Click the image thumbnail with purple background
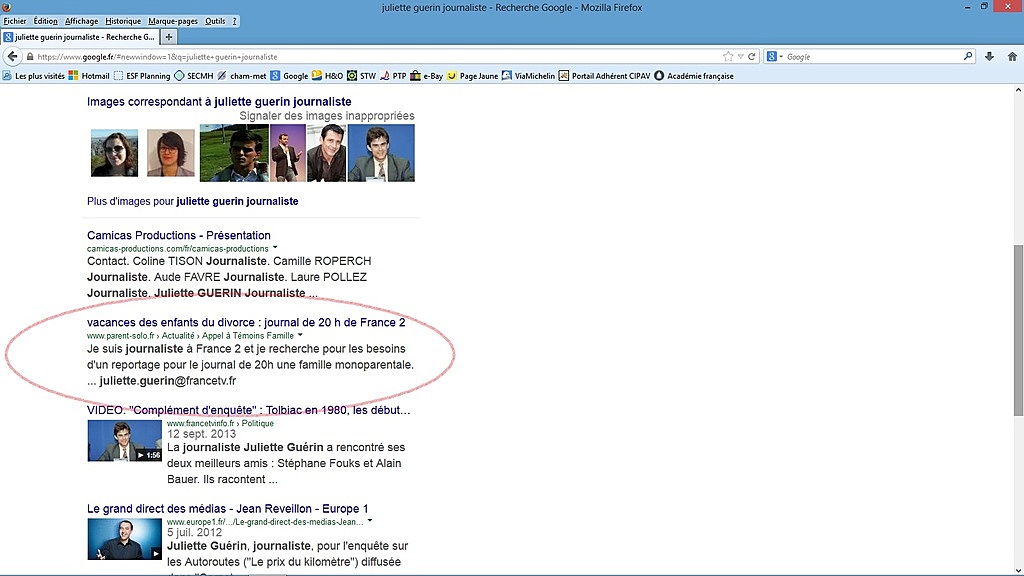 point(288,153)
